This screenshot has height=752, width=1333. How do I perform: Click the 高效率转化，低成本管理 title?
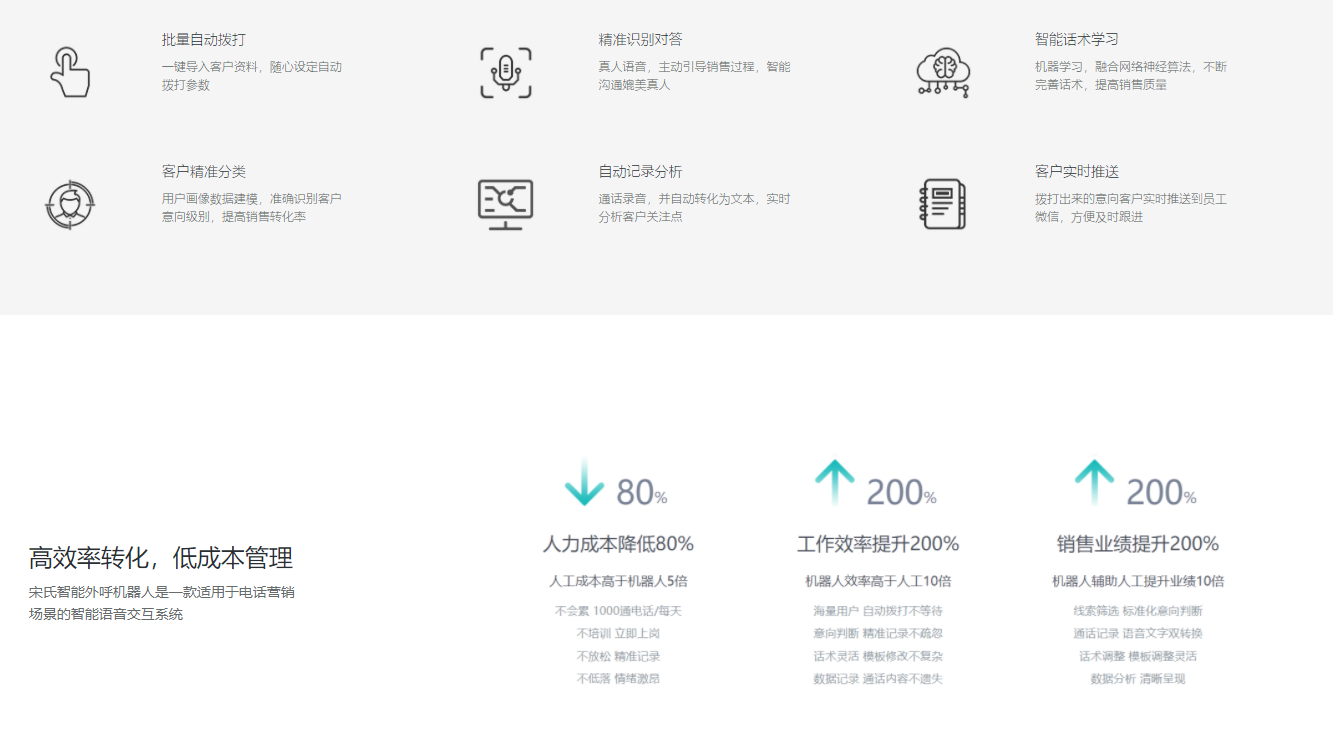coord(161,558)
